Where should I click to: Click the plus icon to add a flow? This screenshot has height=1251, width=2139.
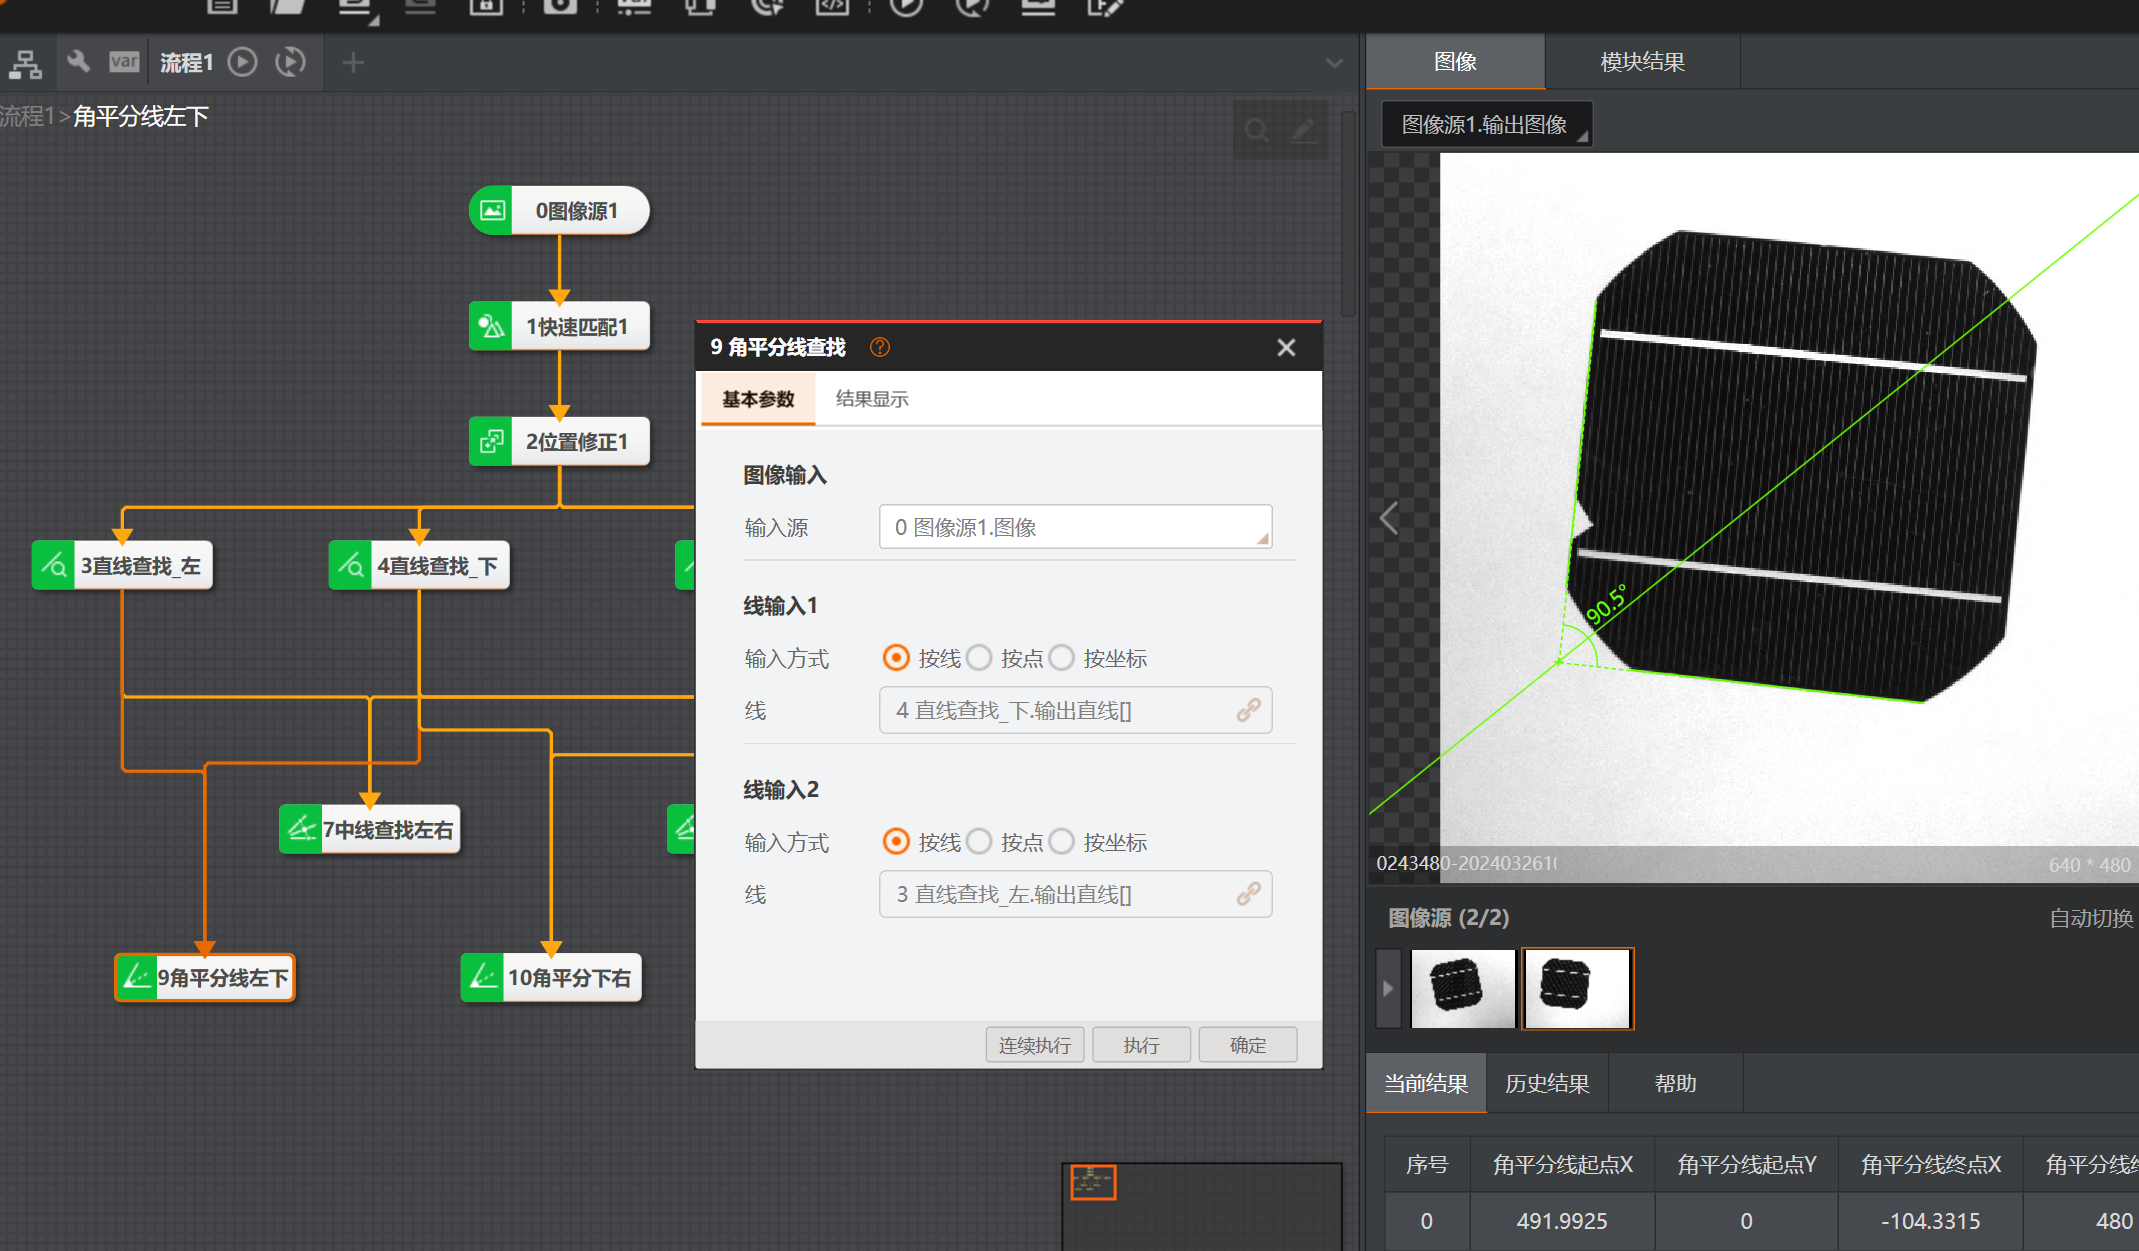point(353,63)
